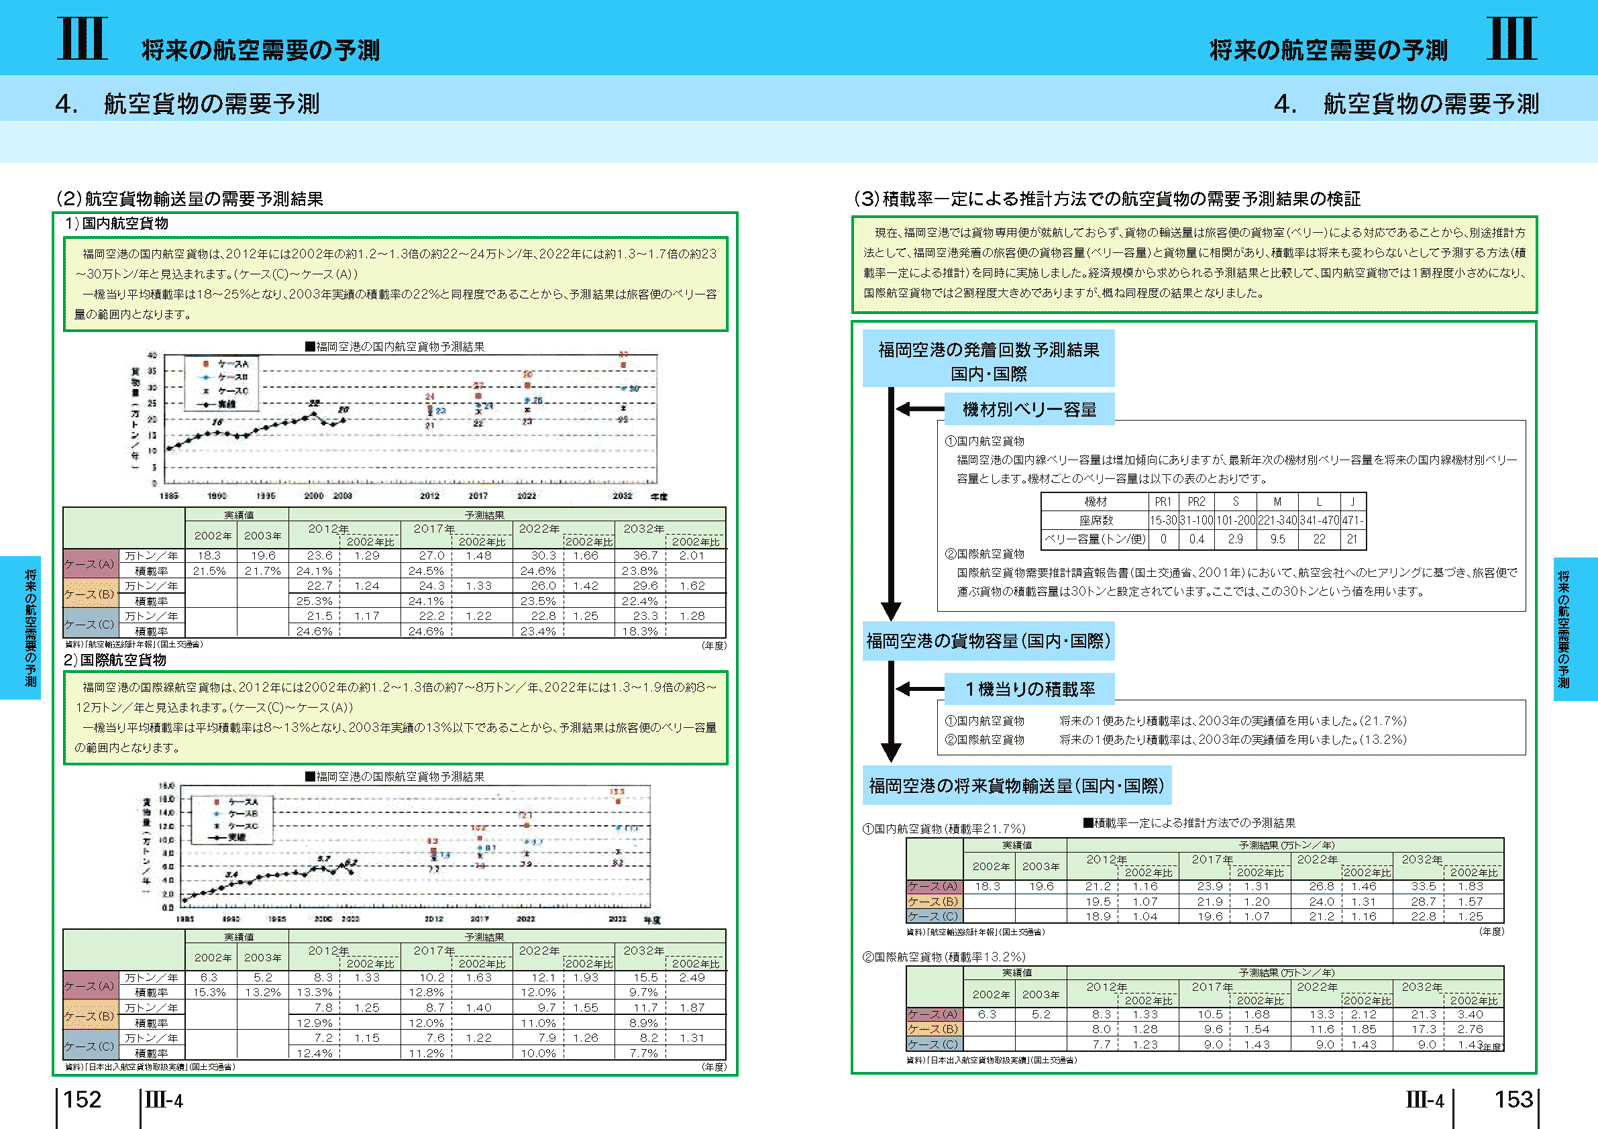The width and height of the screenshot is (1598, 1129).
Task: Click chart title '■福岡空港の国内航空貨物予測結果'
Action: pos(395,347)
